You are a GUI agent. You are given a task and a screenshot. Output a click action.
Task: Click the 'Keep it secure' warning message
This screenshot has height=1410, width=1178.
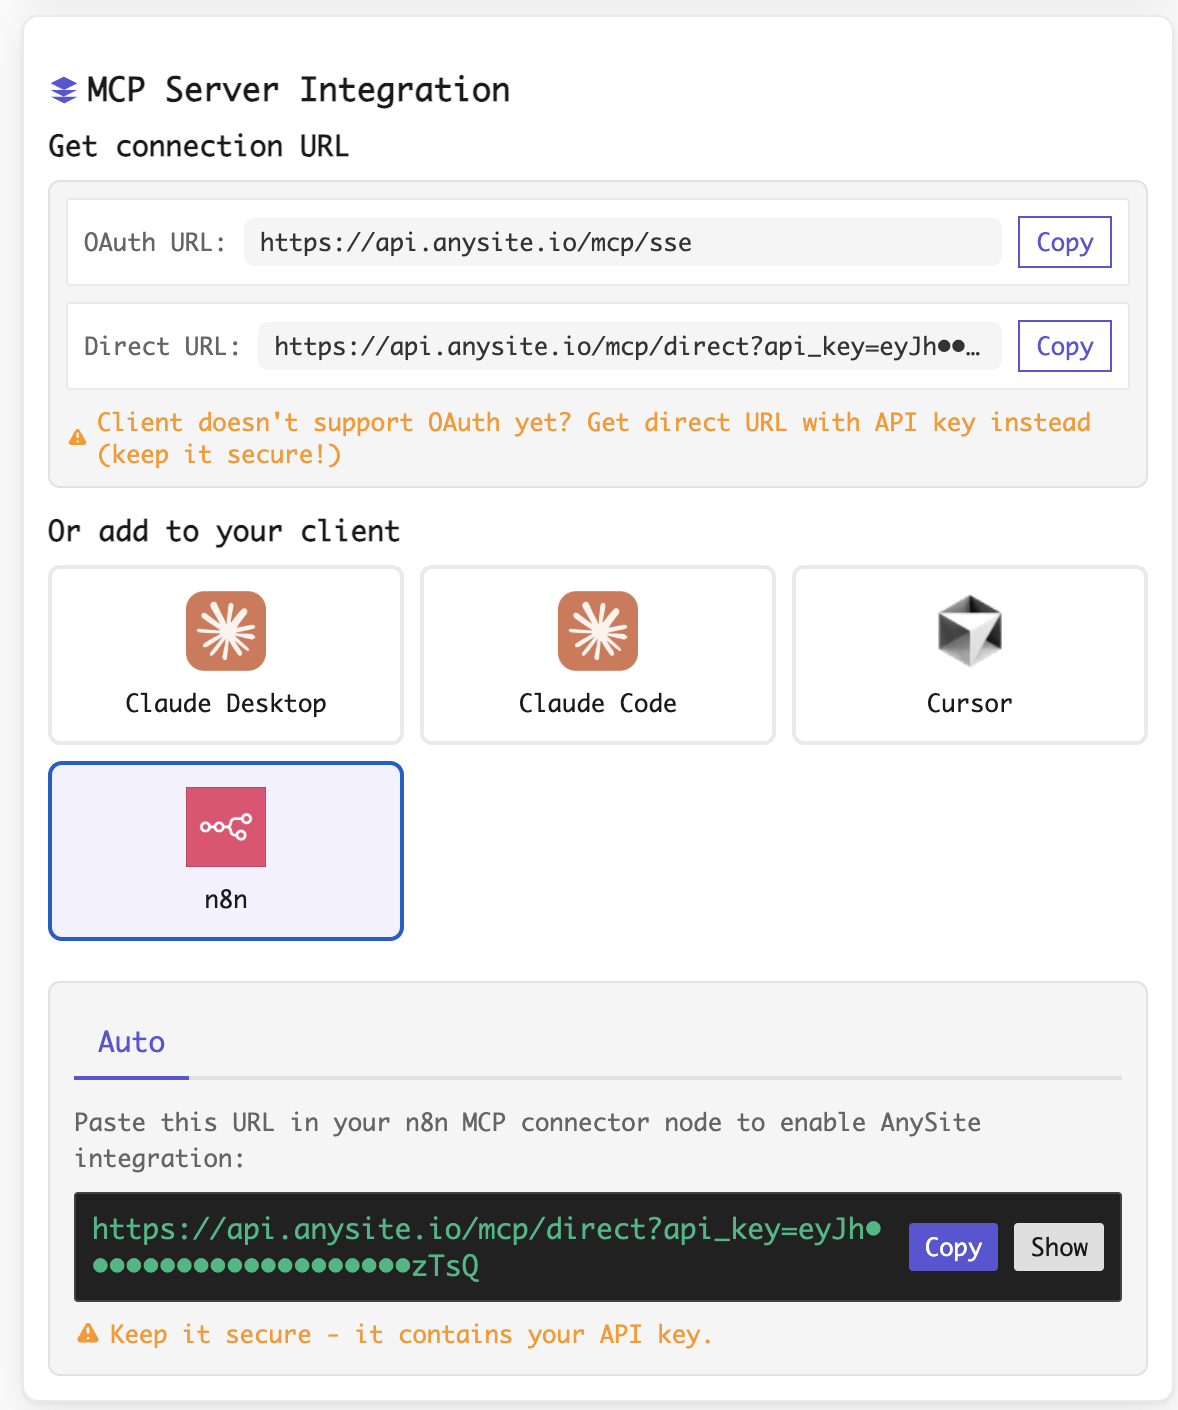410,1333
